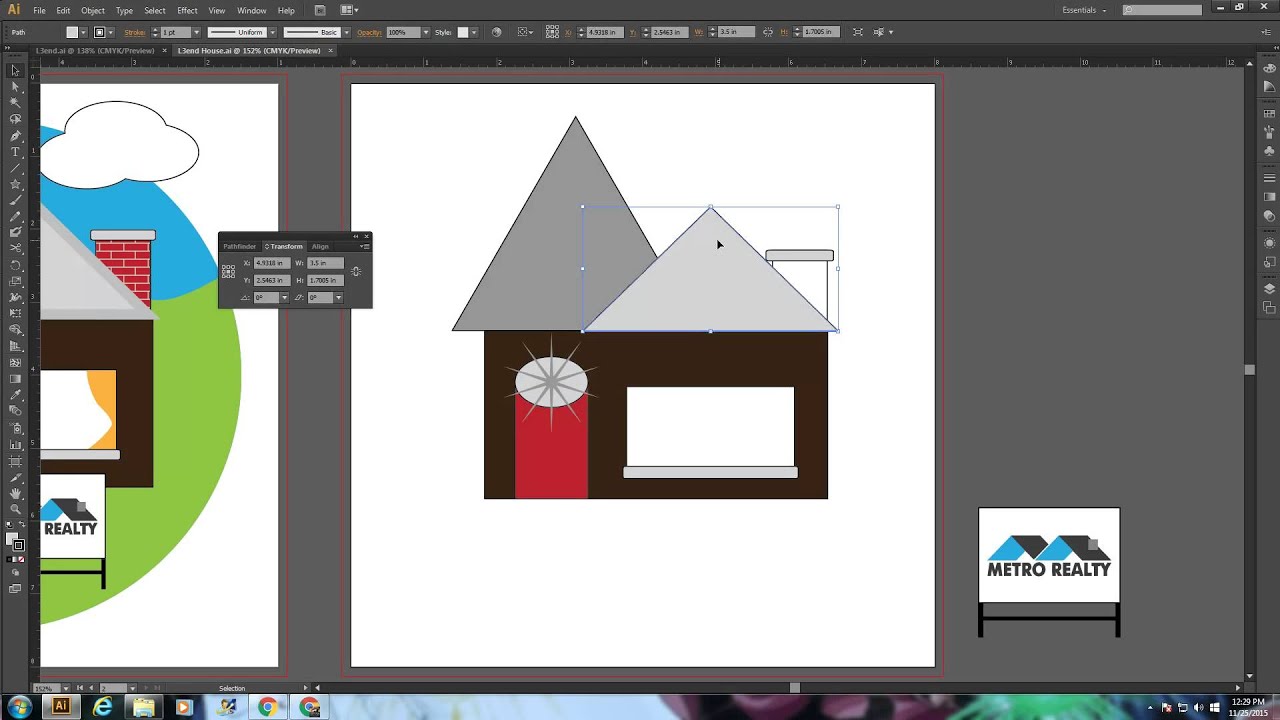Select the Lasso tool
The height and width of the screenshot is (720, 1280).
[15, 119]
